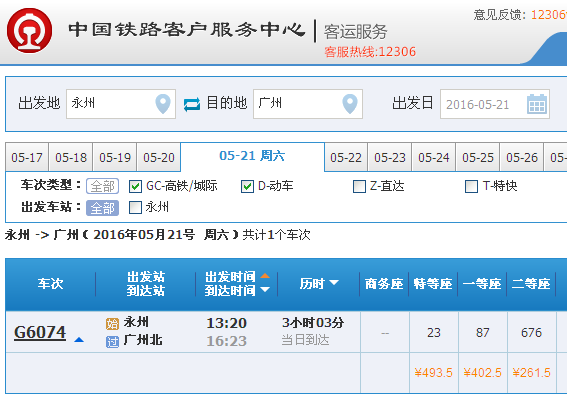The height and width of the screenshot is (399, 567).
Task: Click 客服热线:12306 text
Action: tap(370, 52)
